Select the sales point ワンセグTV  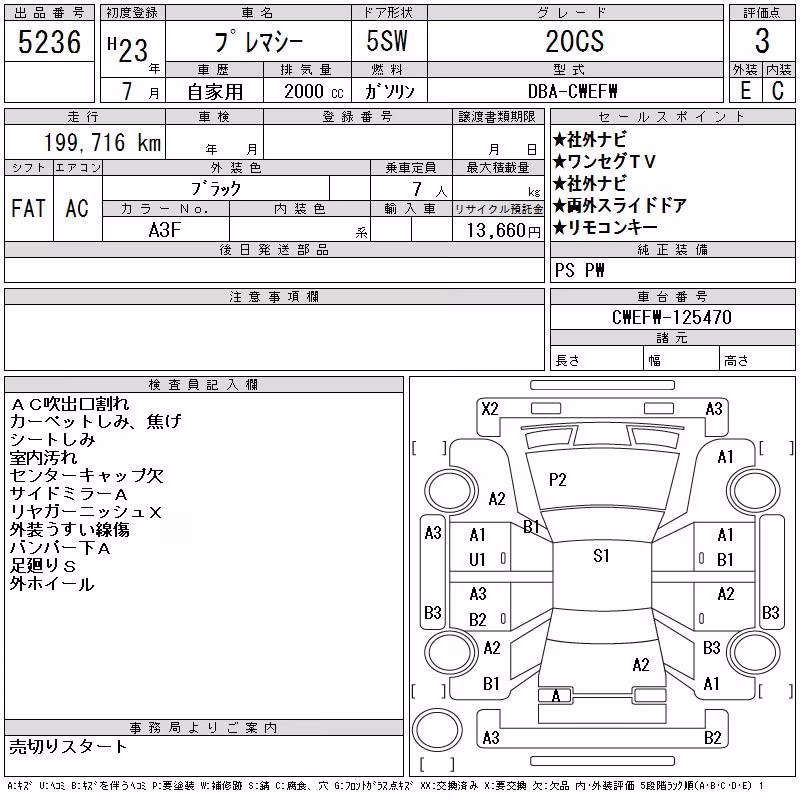point(604,162)
